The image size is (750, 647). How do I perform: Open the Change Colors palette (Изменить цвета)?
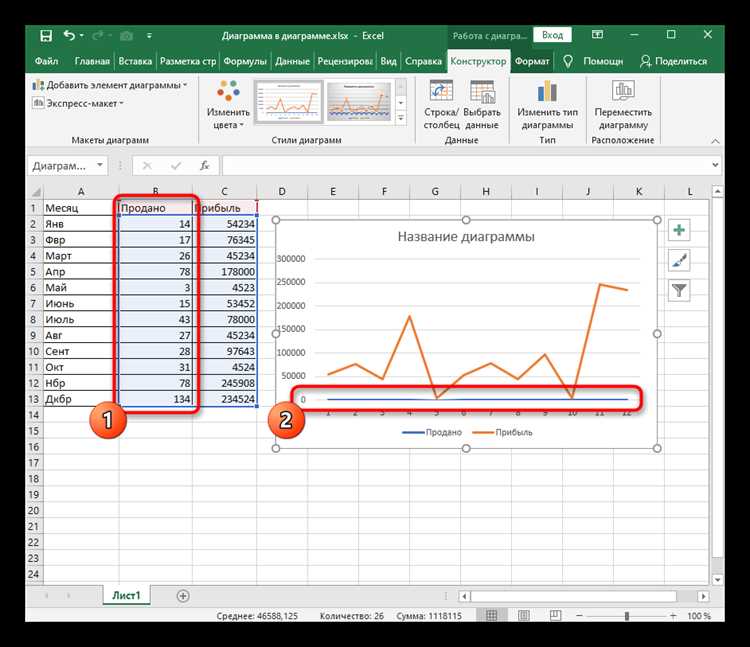228,105
